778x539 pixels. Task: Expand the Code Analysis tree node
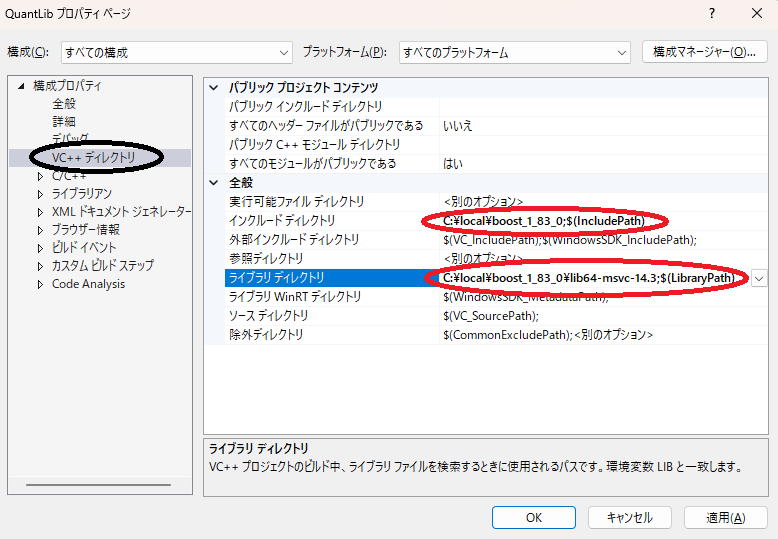point(41,284)
